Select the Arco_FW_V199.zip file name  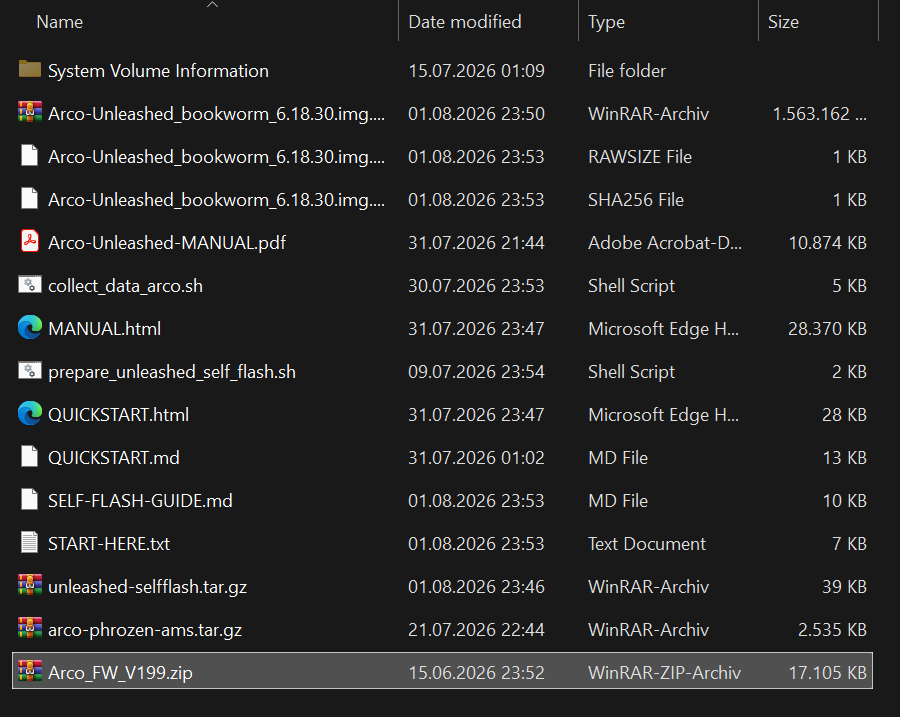click(121, 673)
